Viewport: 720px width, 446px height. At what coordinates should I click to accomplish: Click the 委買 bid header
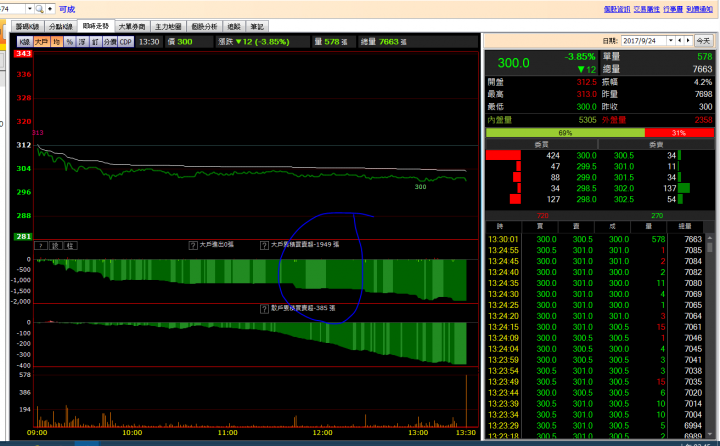tap(541, 144)
